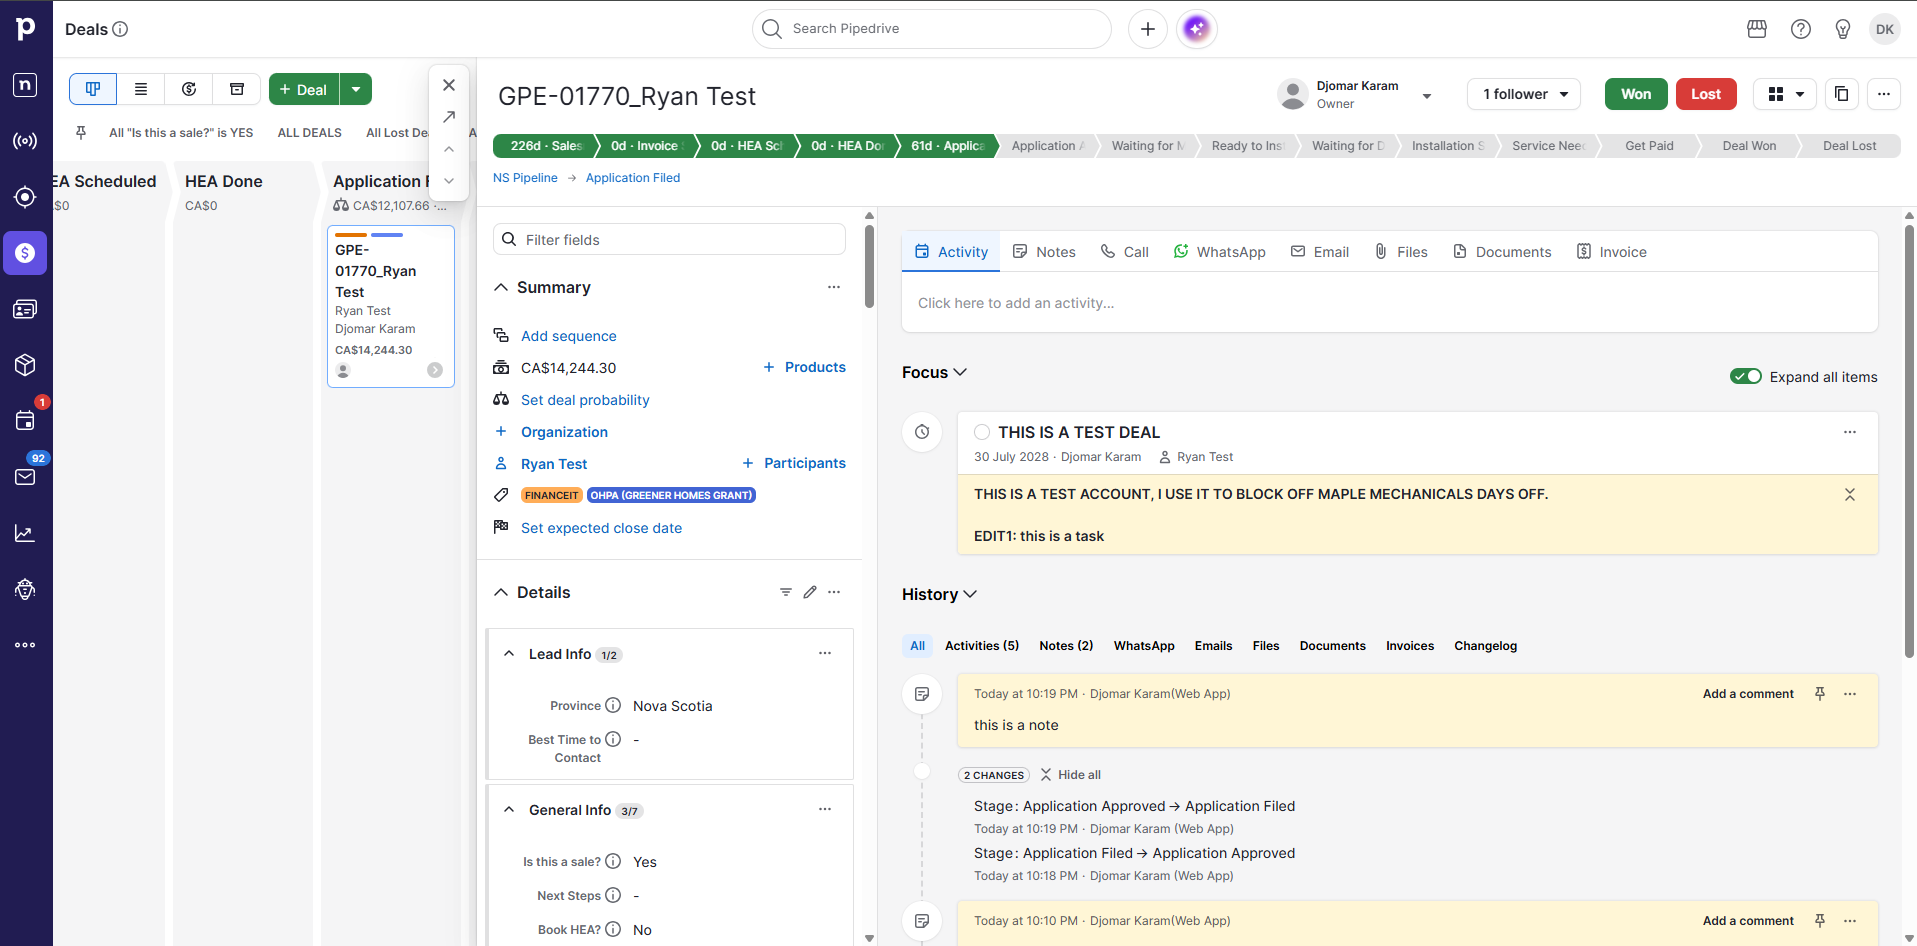Switch to the Email tab
The height and width of the screenshot is (946, 1917).
[1320, 252]
